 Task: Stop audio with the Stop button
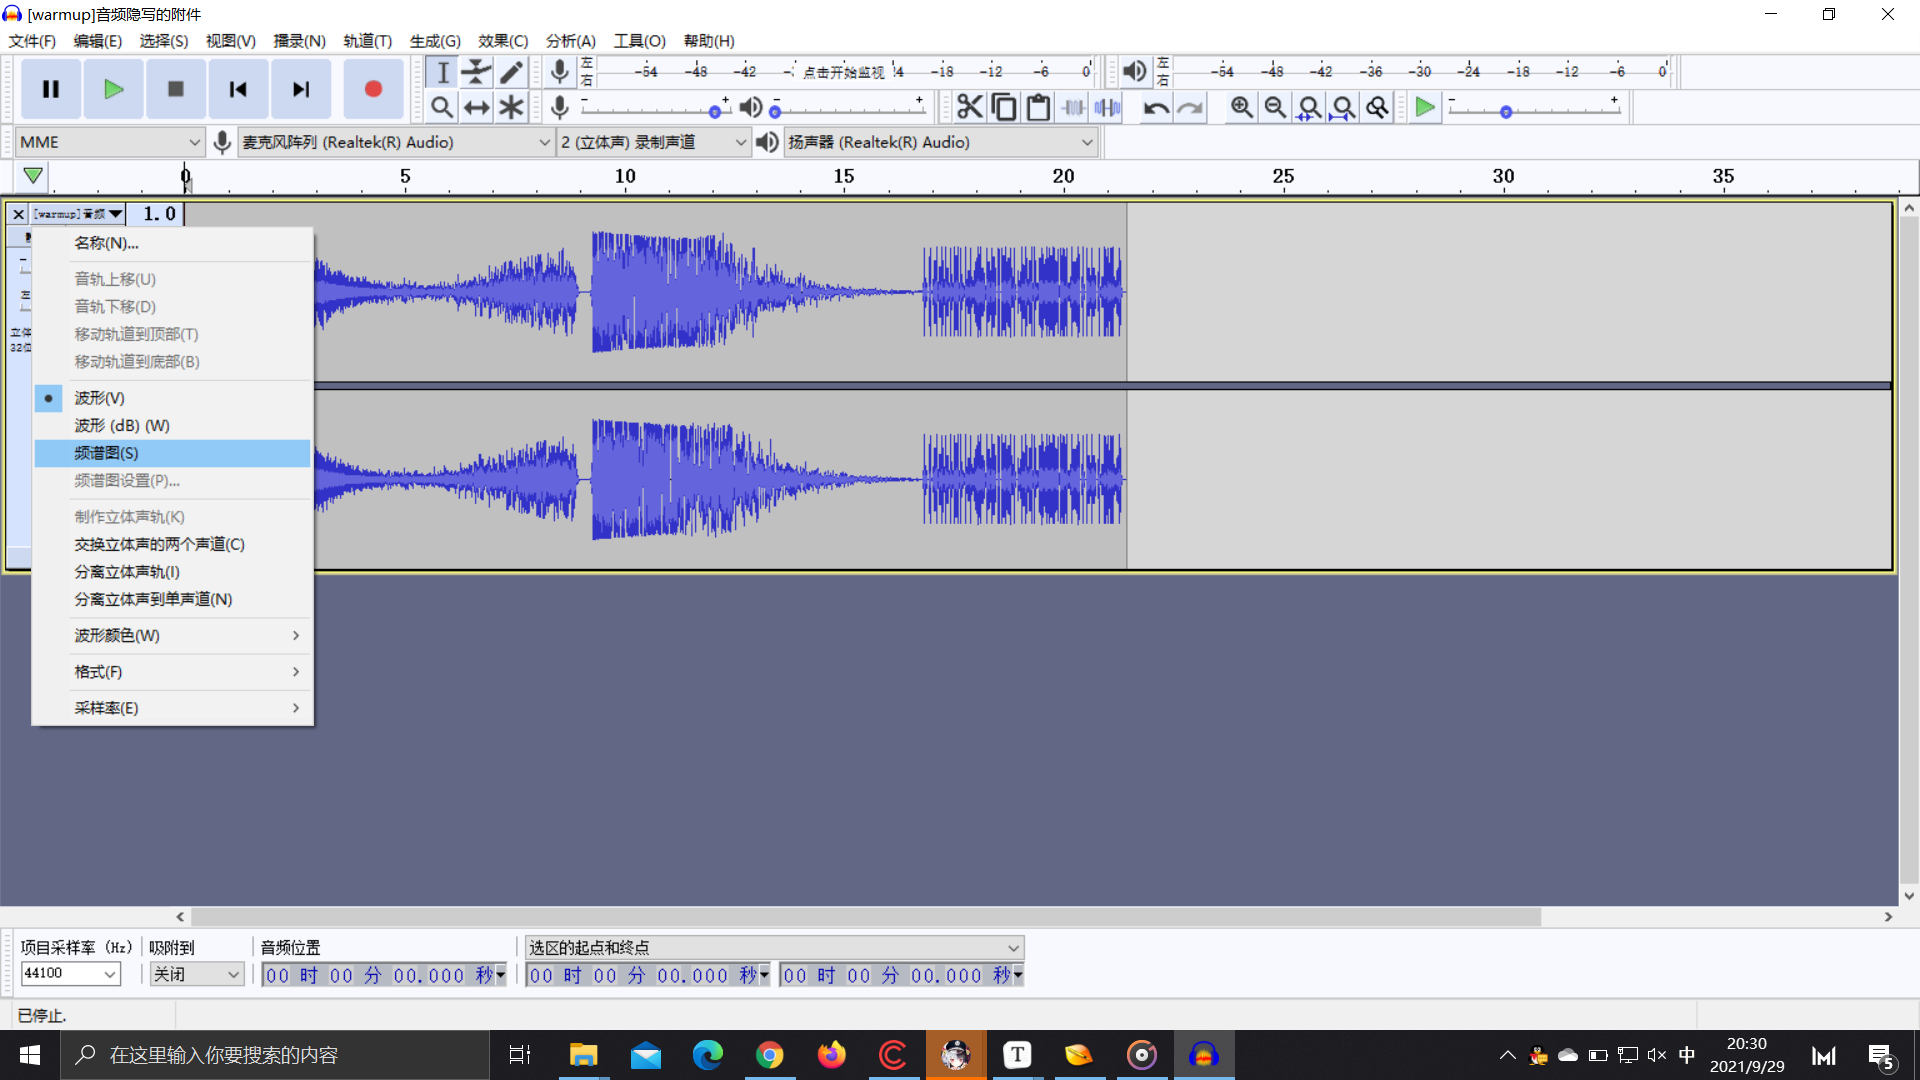tap(175, 89)
